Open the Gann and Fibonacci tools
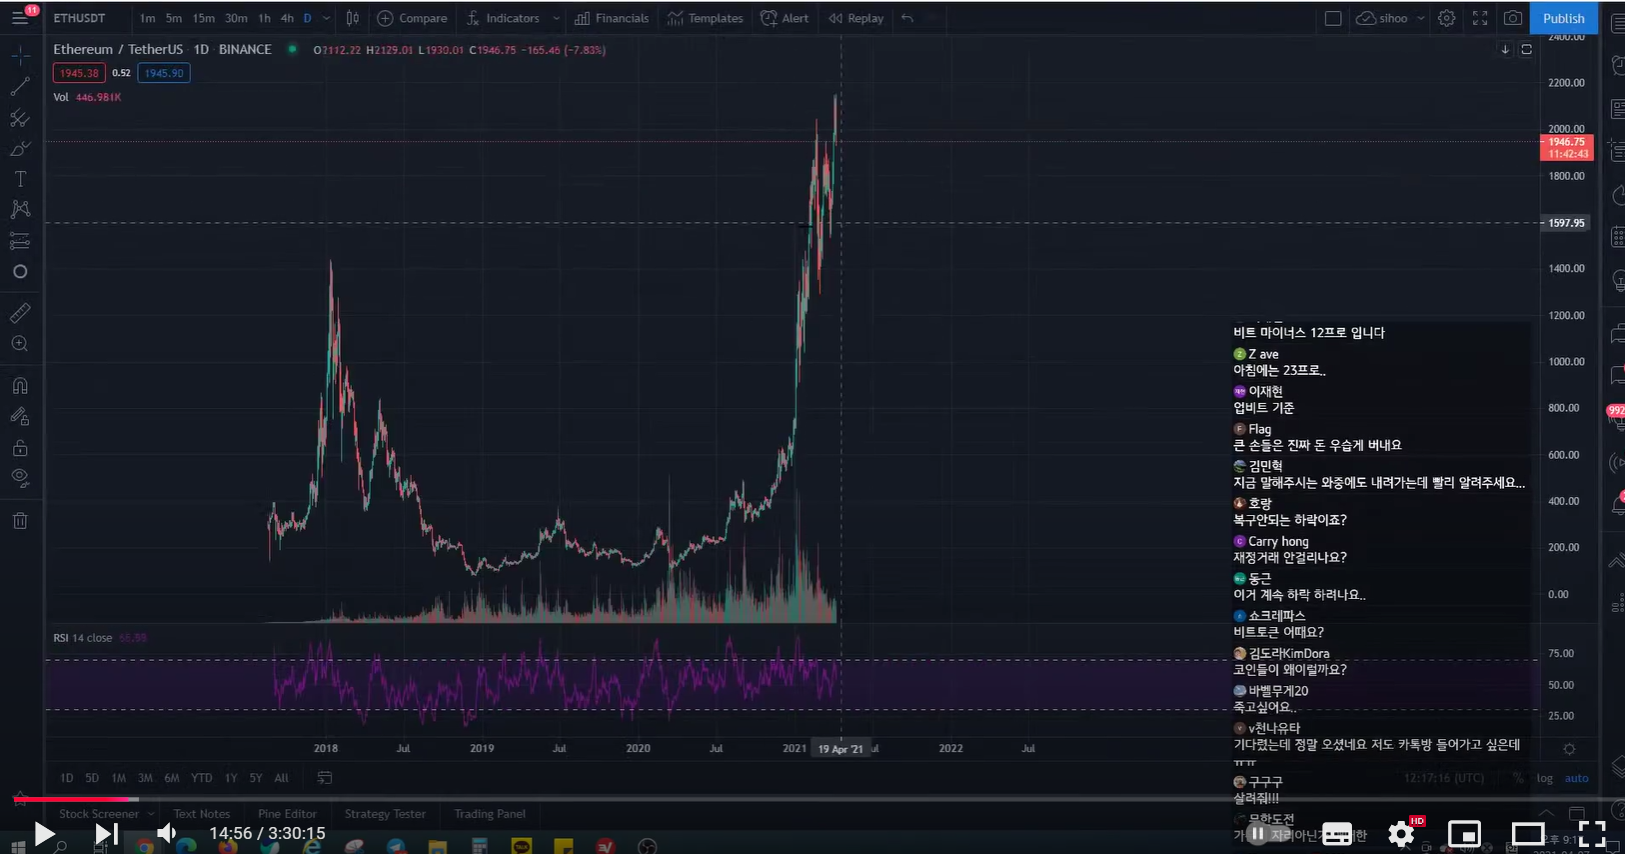Image resolution: width=1625 pixels, height=854 pixels. tap(20, 118)
